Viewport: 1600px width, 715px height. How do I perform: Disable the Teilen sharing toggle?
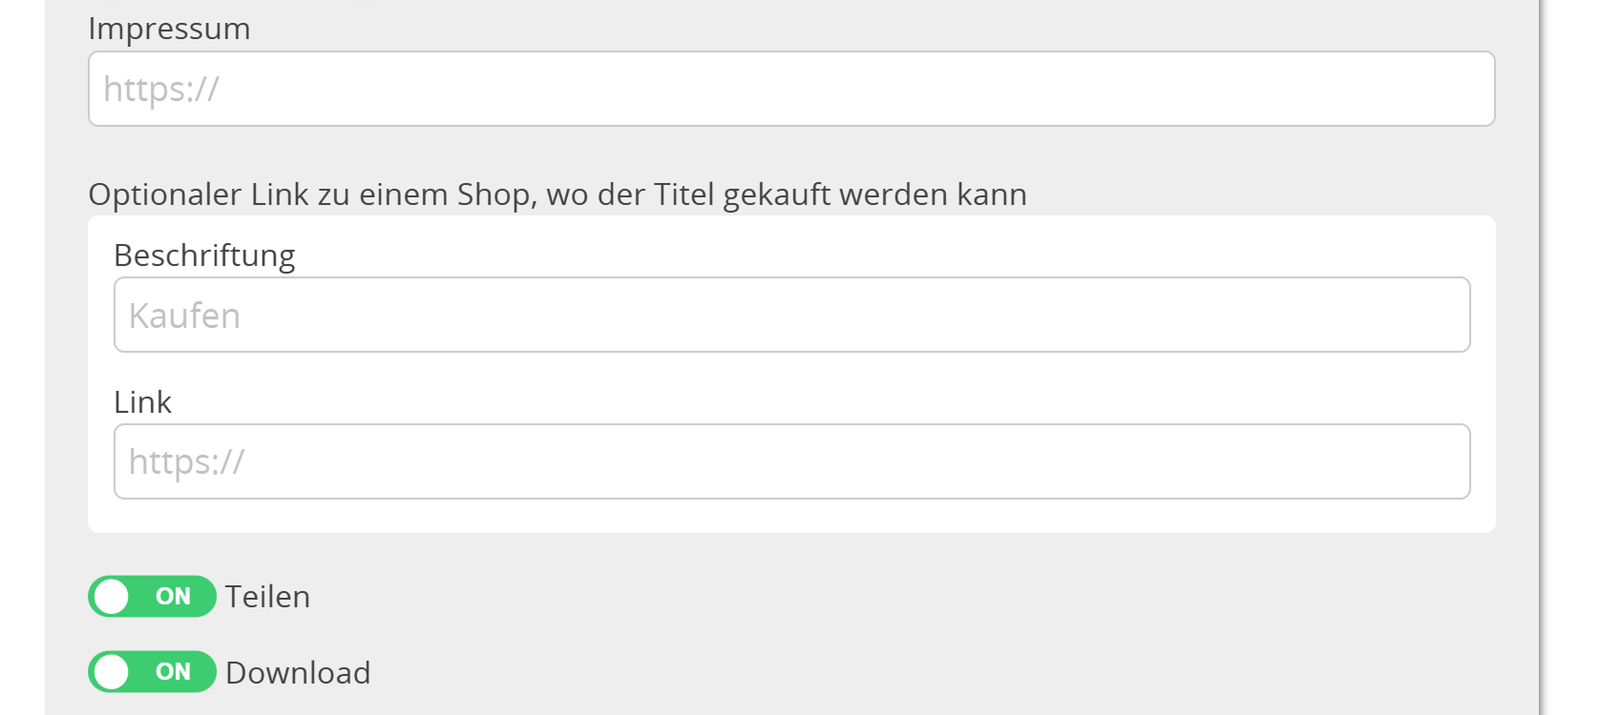[x=152, y=596]
